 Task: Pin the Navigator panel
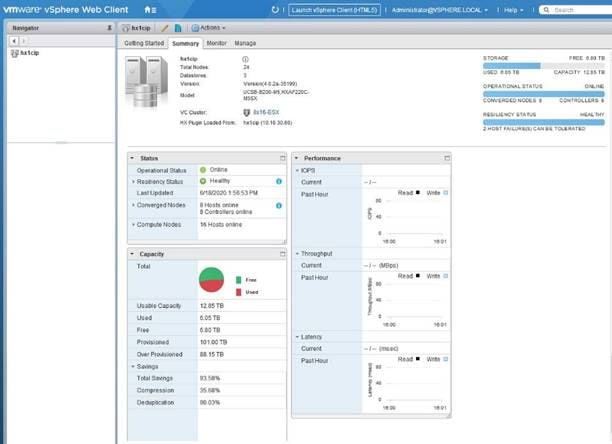click(x=109, y=28)
